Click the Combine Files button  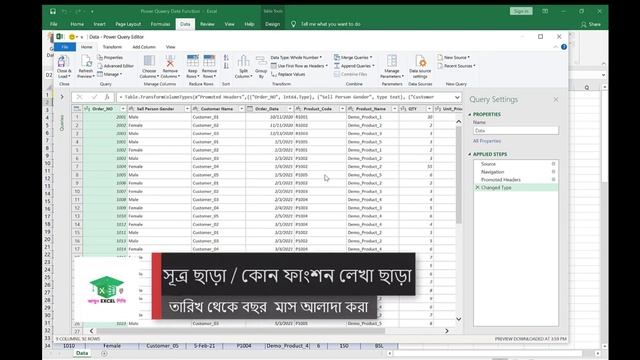(x=351, y=74)
